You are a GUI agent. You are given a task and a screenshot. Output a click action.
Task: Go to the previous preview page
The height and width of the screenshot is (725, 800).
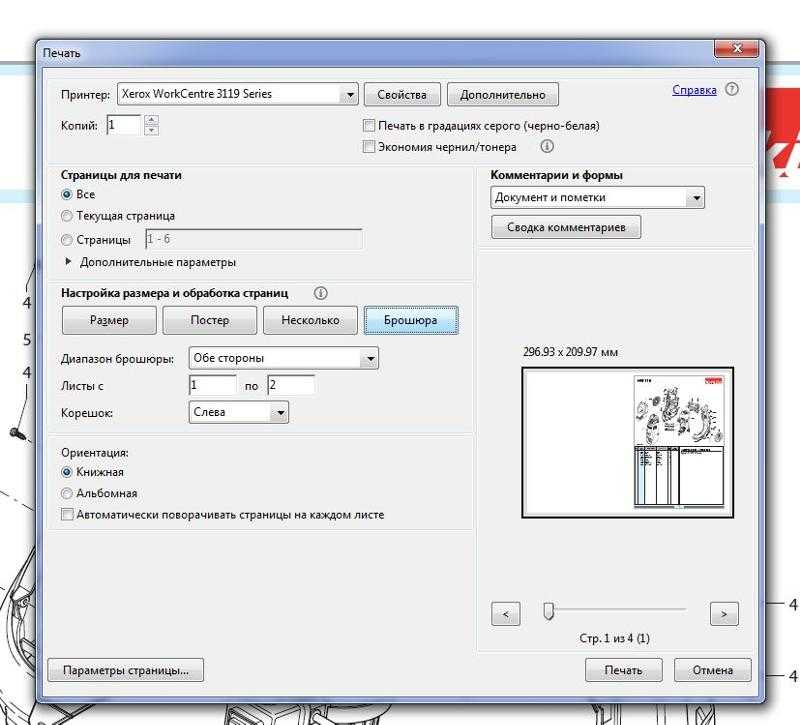pos(506,614)
